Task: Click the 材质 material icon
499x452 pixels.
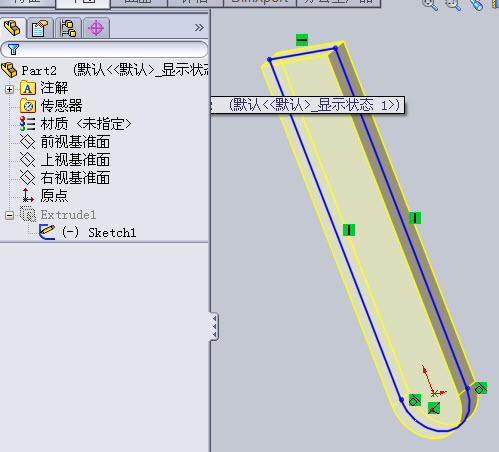Action: pyautogui.click(x=27, y=124)
